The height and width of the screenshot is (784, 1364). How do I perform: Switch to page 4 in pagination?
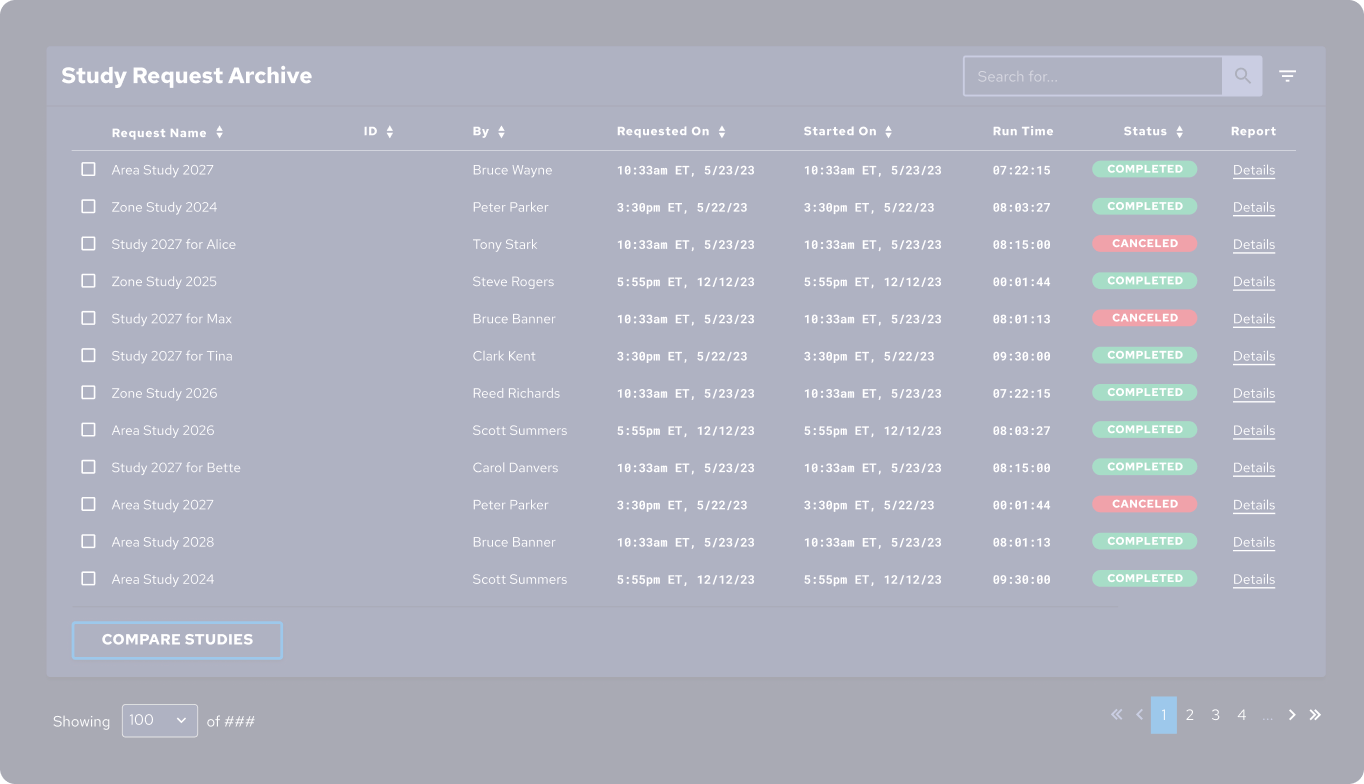1241,715
